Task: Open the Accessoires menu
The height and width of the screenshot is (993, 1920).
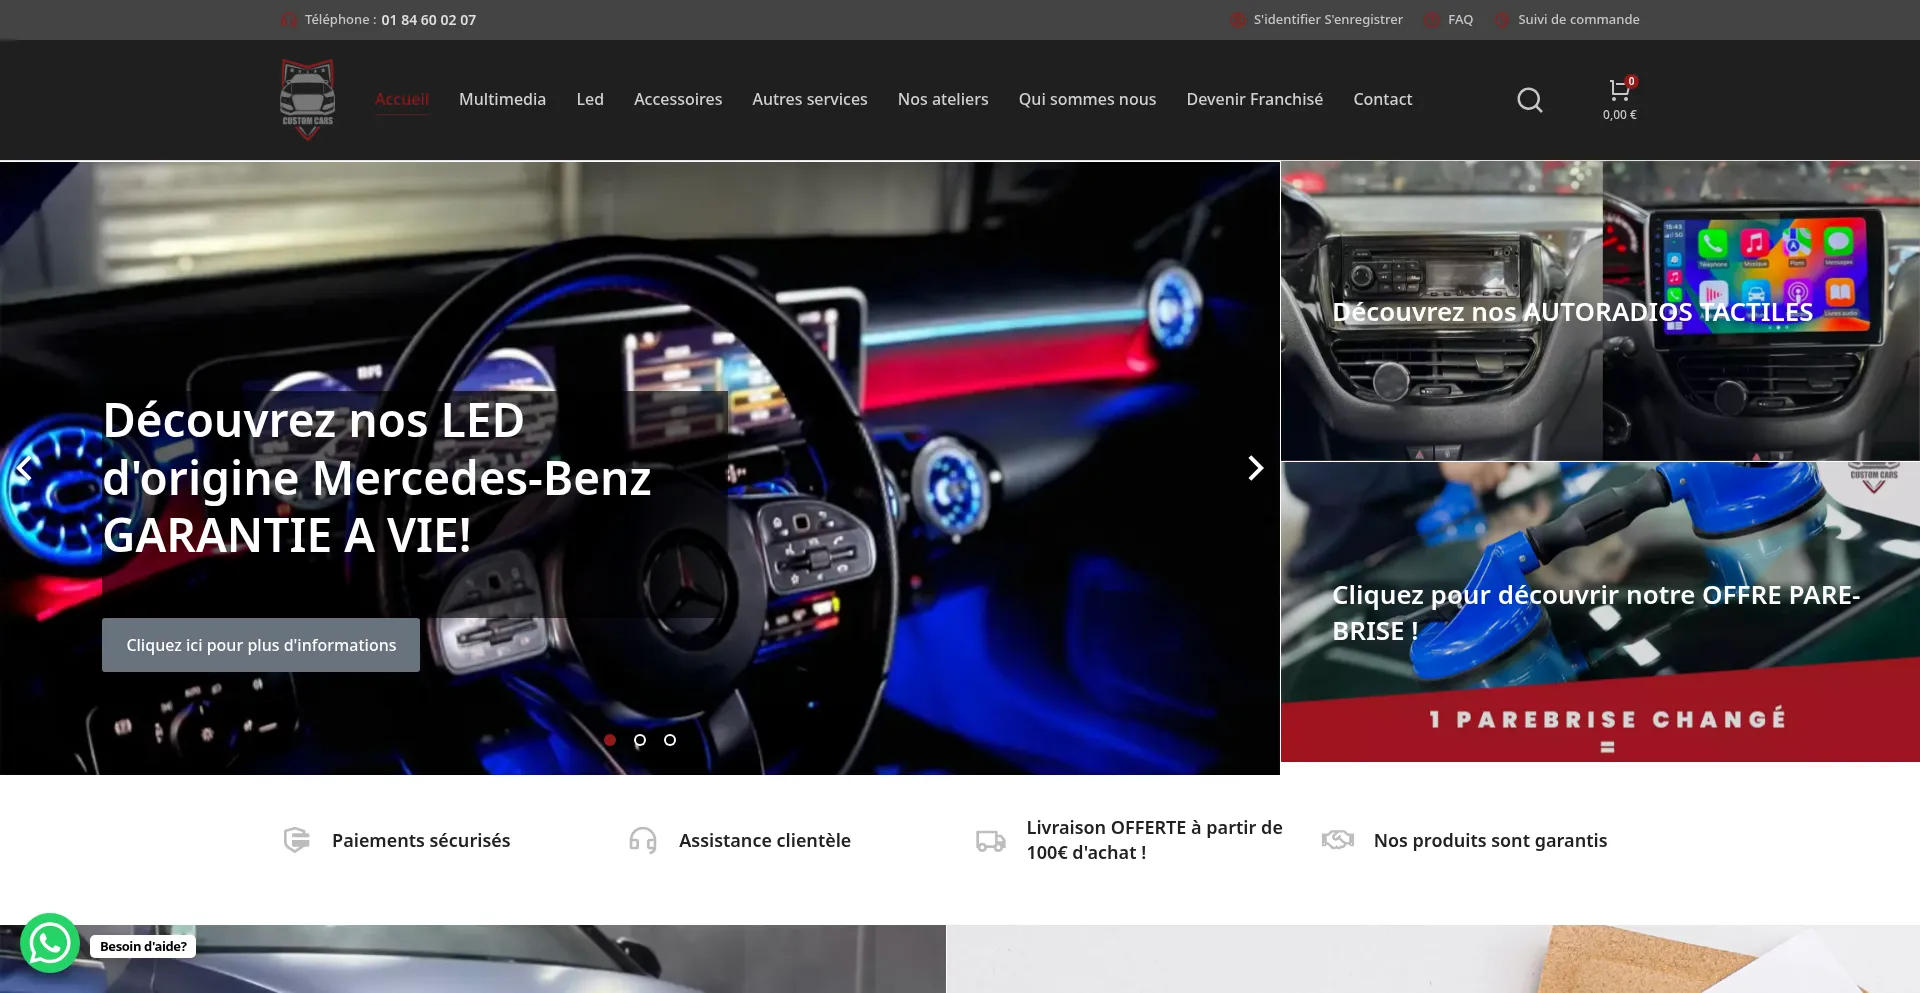Action: [678, 99]
